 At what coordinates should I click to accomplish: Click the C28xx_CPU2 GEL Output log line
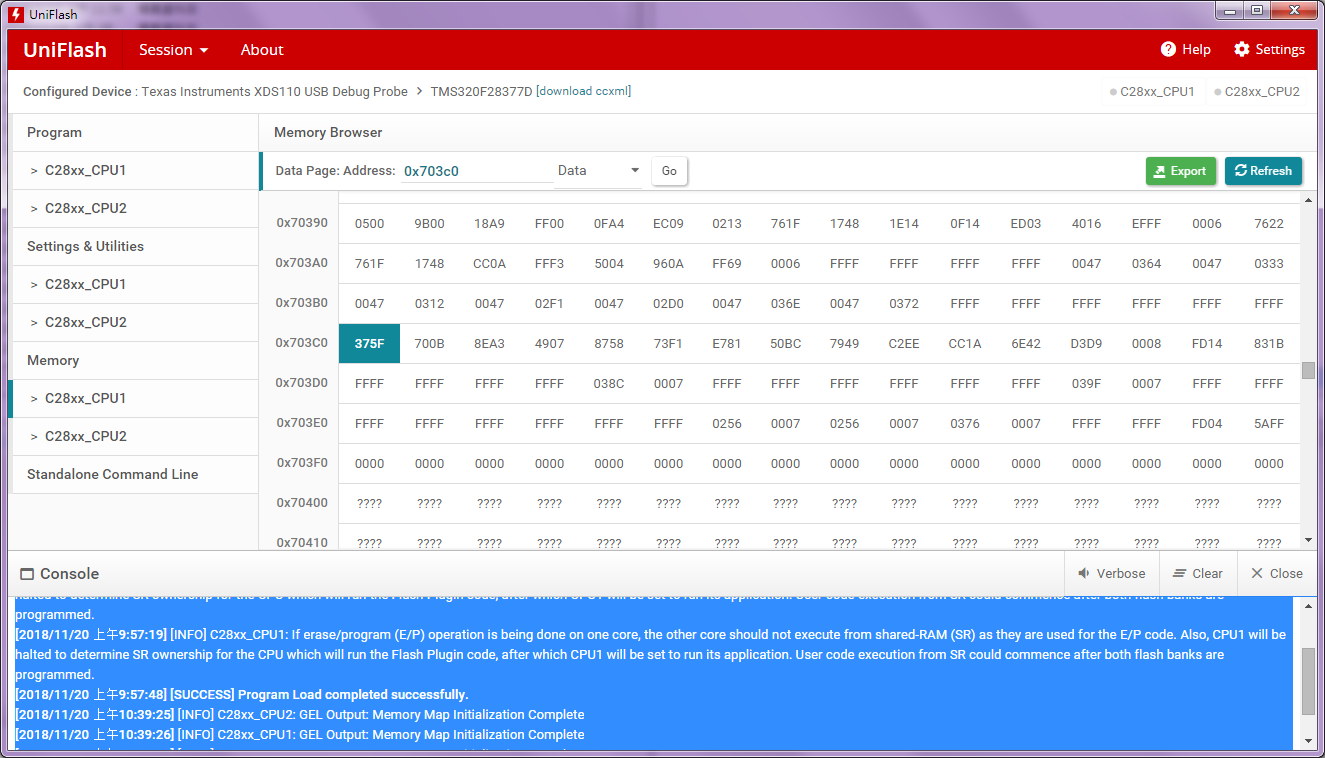(300, 715)
